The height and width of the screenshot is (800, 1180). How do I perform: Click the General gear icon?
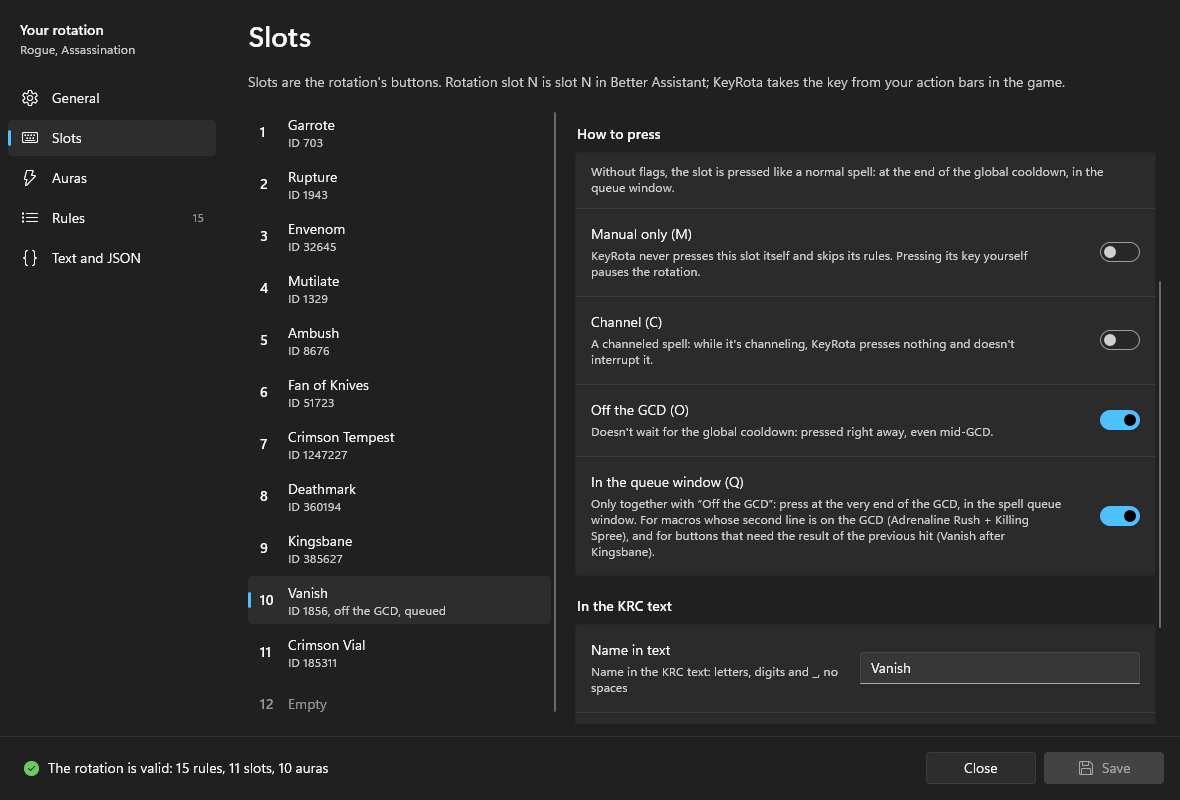[30, 98]
